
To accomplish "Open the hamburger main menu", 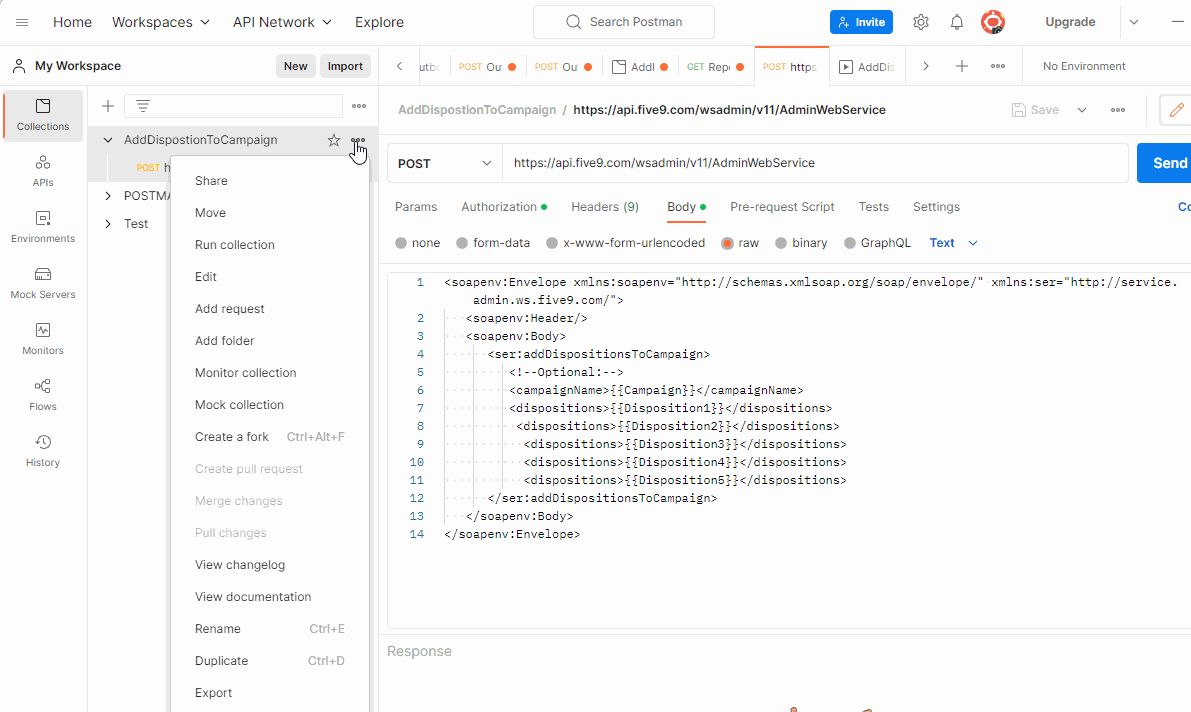I will (x=22, y=22).
